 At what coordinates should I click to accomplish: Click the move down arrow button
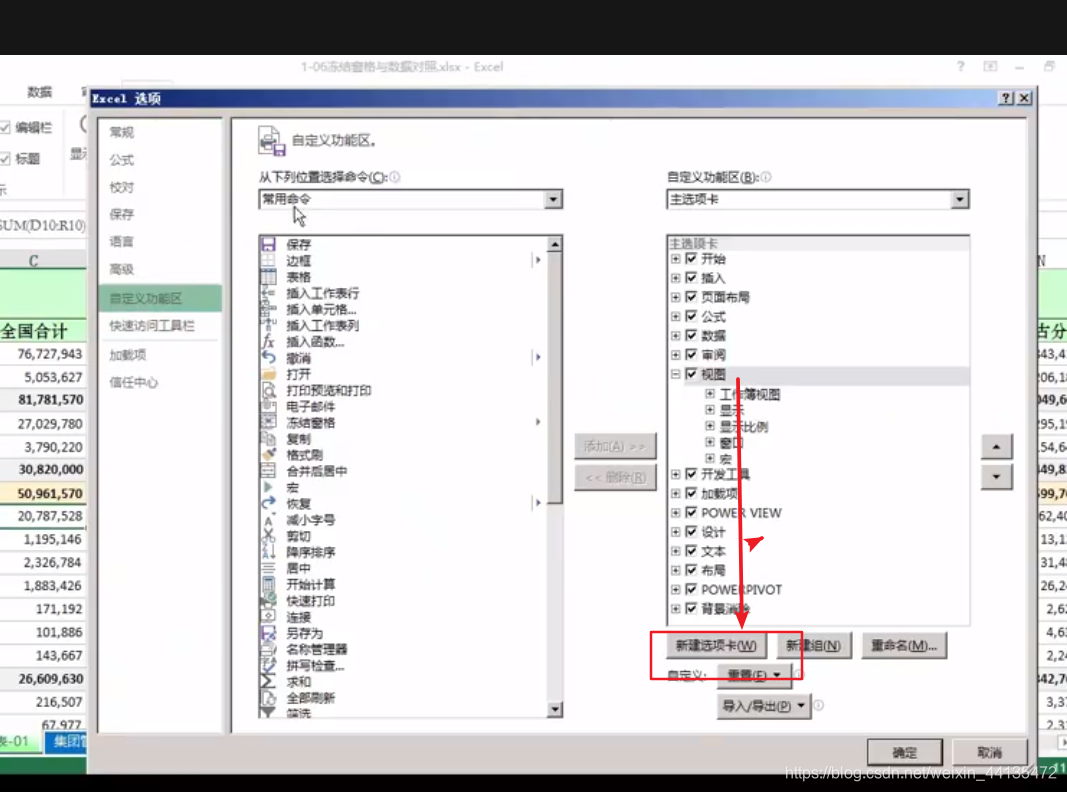[996, 477]
